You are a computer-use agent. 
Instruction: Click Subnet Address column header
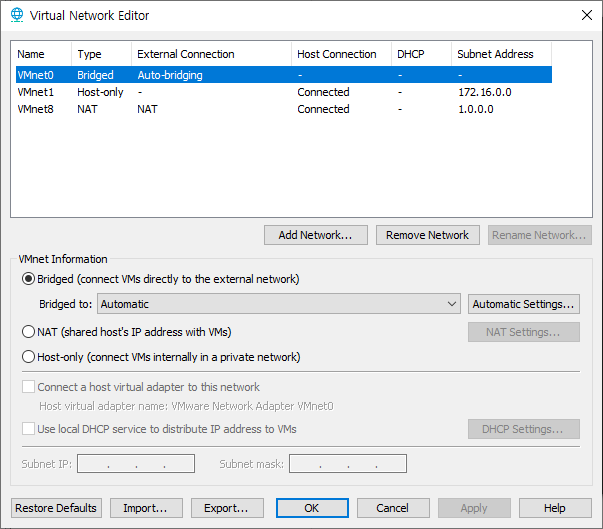point(501,54)
